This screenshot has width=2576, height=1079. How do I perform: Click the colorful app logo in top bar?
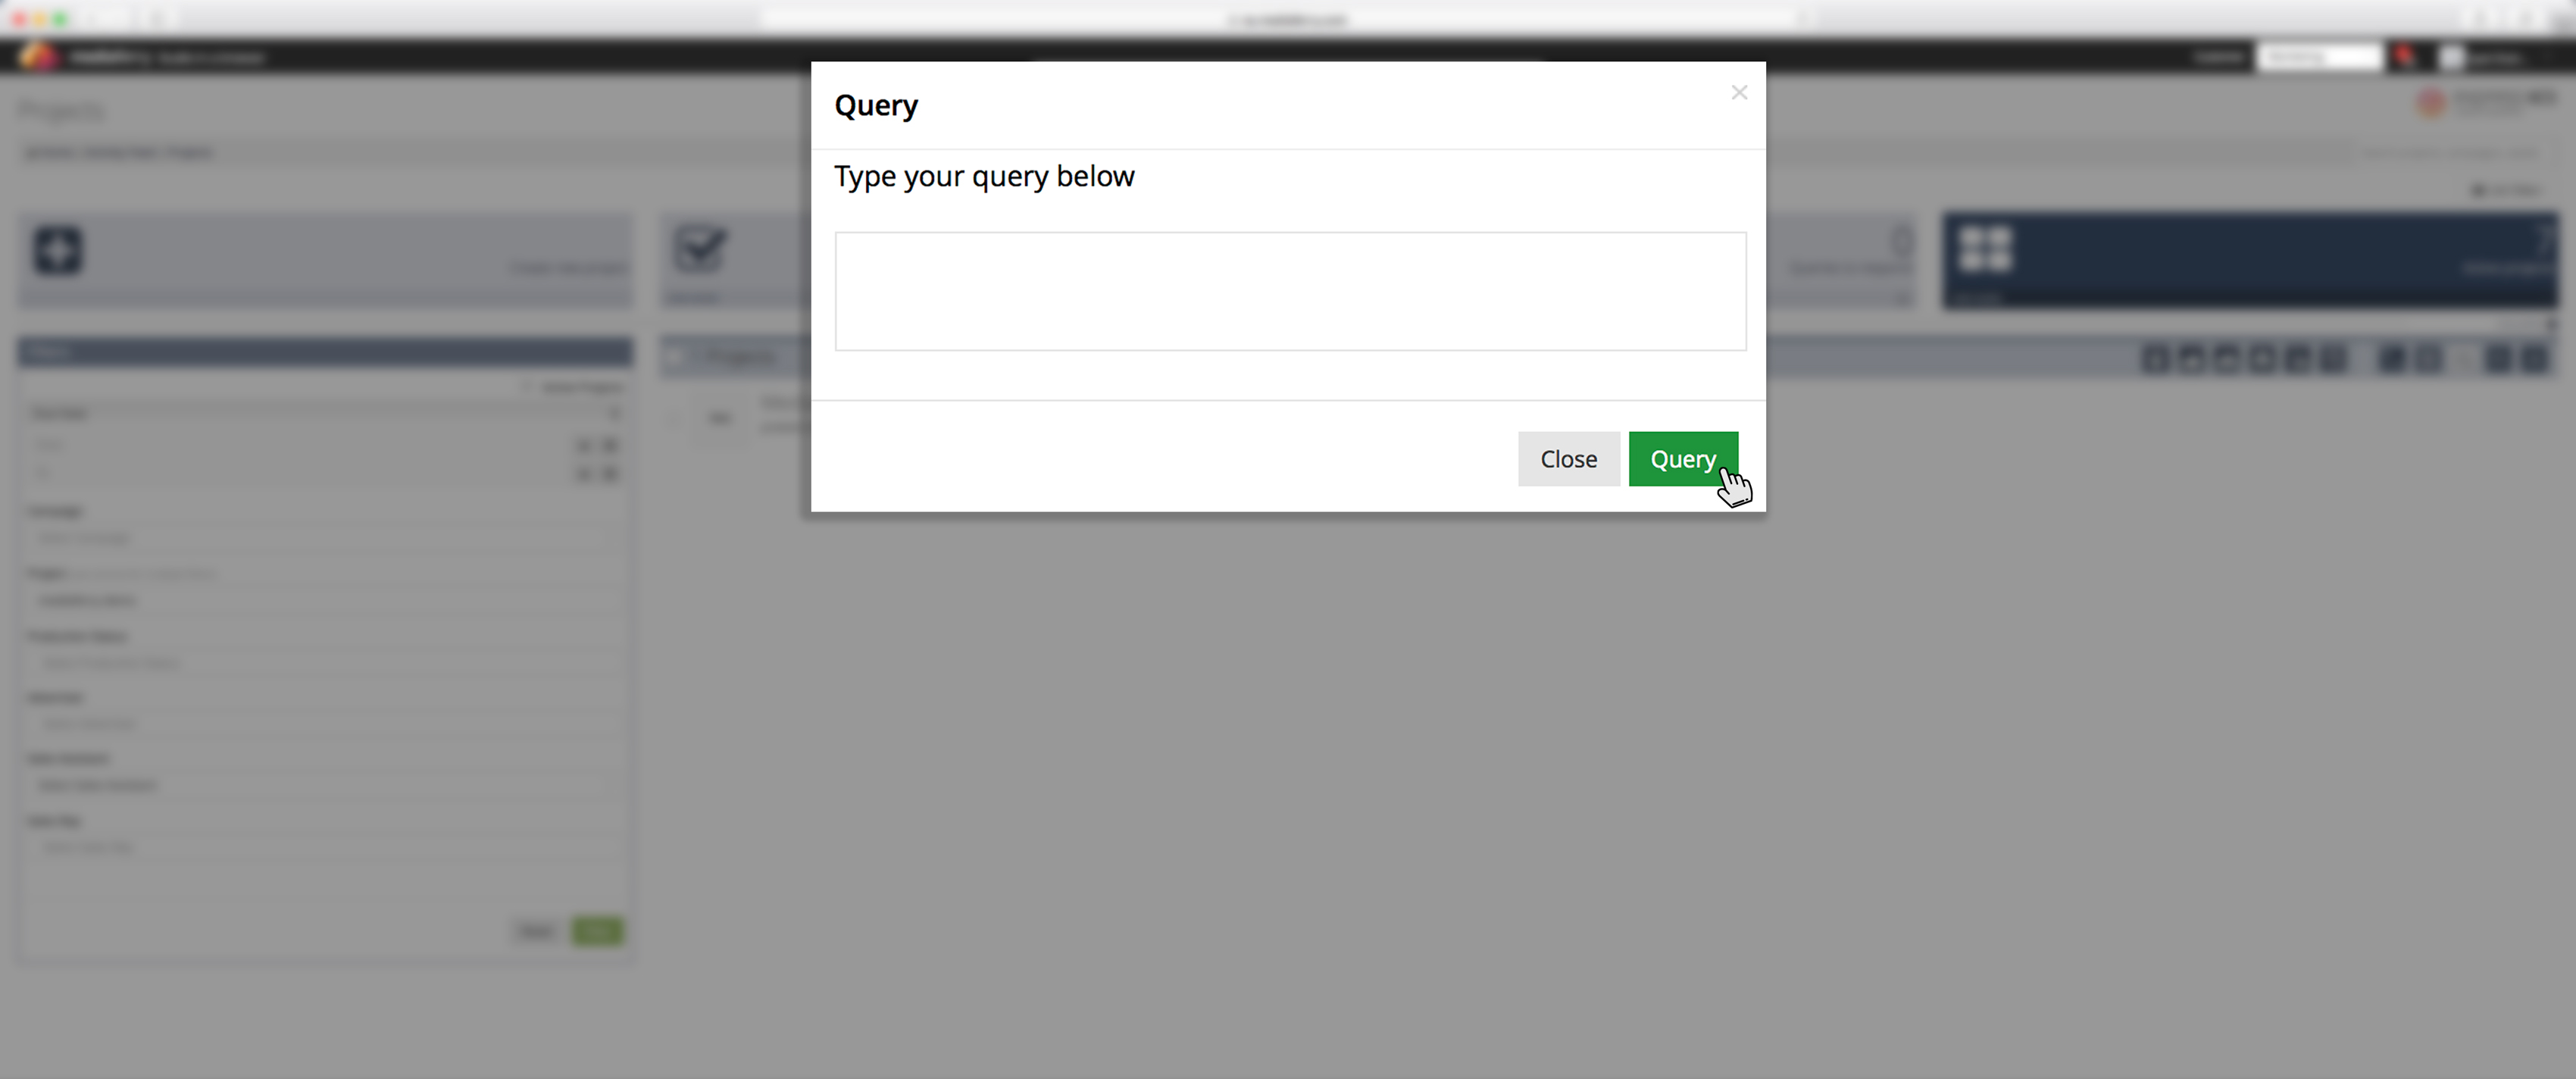point(39,56)
